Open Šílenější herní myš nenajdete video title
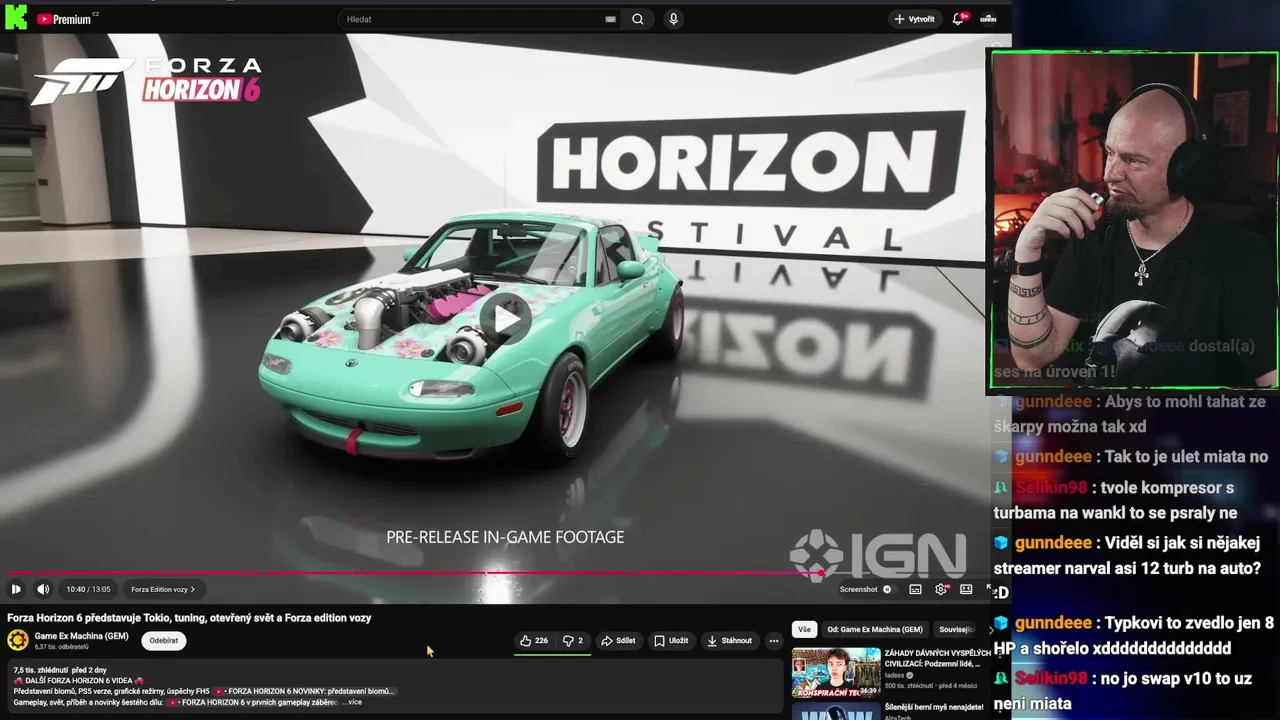Screen dimensions: 1280x720 [x=934, y=707]
